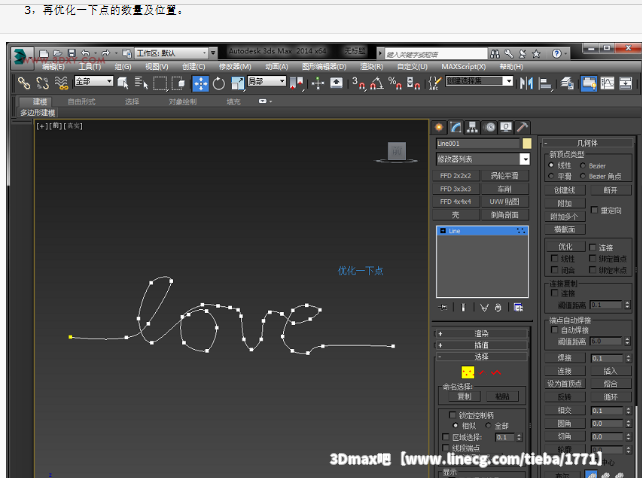Activate the Select Object arrow tool
The image size is (642, 478).
(x=123, y=83)
